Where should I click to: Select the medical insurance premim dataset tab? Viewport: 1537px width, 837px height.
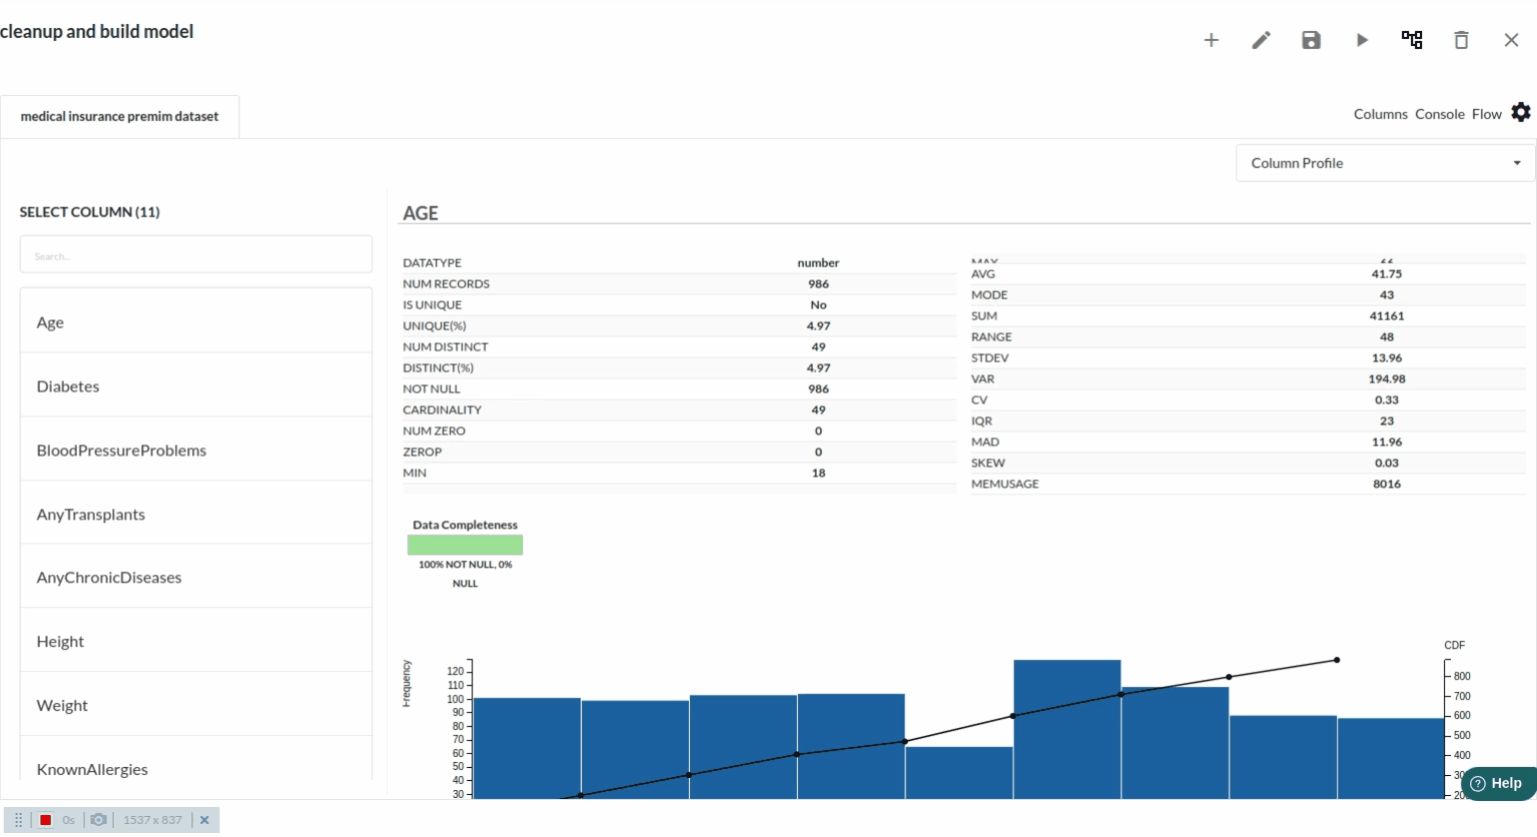pos(120,116)
